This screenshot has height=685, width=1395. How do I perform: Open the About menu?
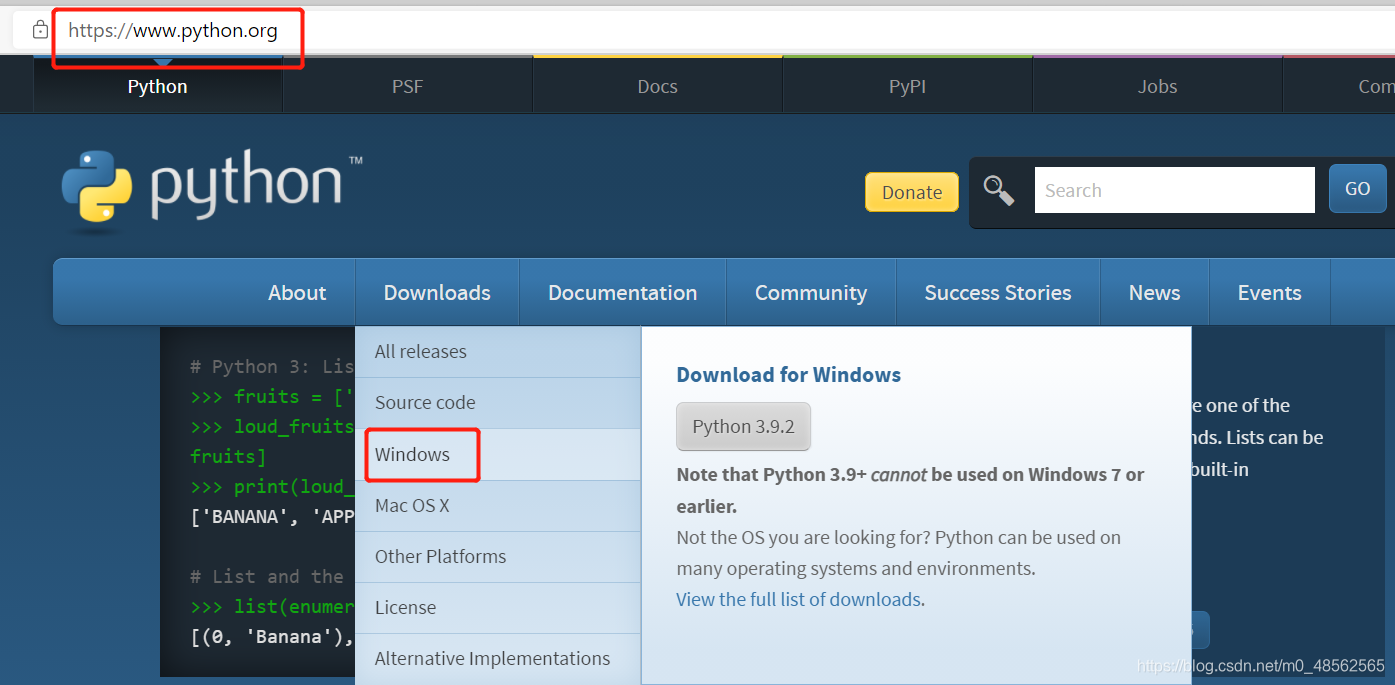[297, 293]
